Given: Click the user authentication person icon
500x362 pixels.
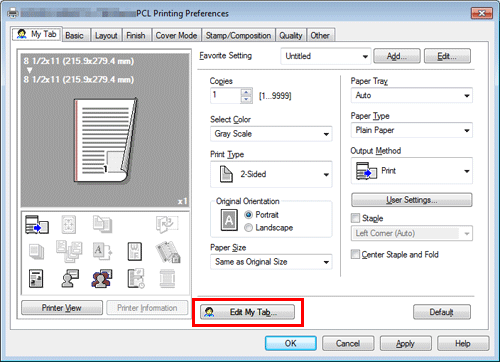Looking at the screenshot, I should 70,279.
